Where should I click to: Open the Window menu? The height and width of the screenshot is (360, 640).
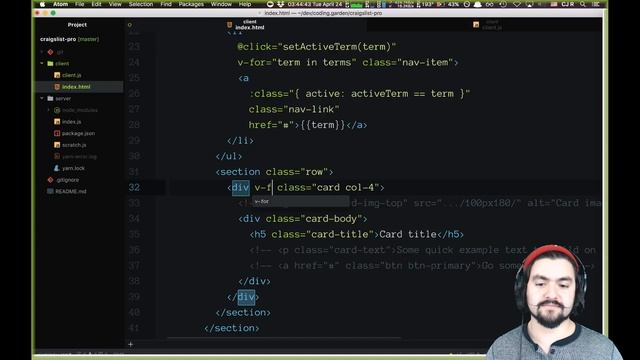click(x=221, y=4)
